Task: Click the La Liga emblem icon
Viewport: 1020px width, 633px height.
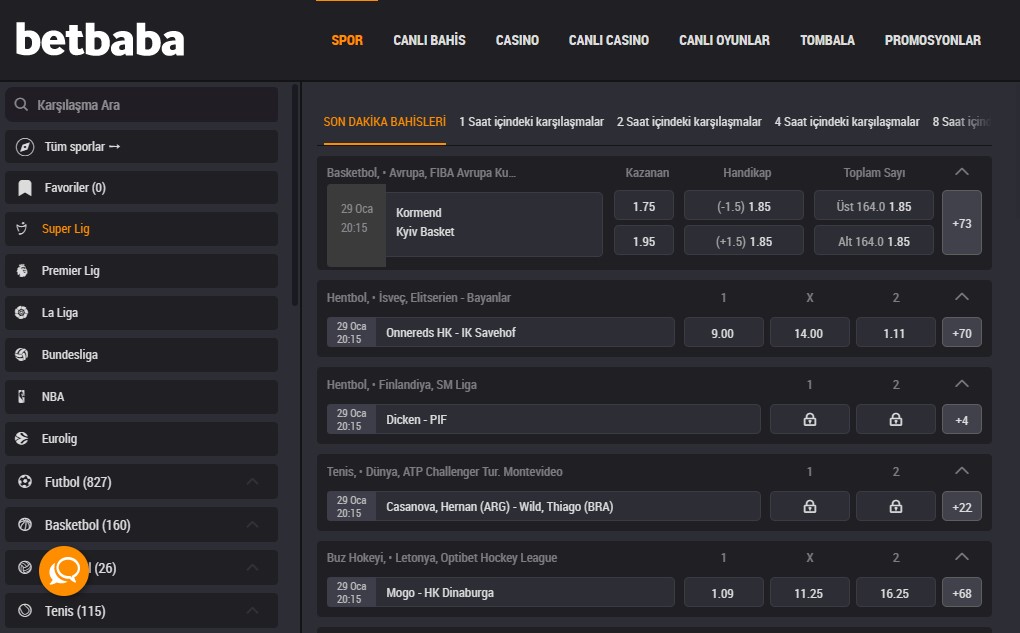Action: [21, 312]
